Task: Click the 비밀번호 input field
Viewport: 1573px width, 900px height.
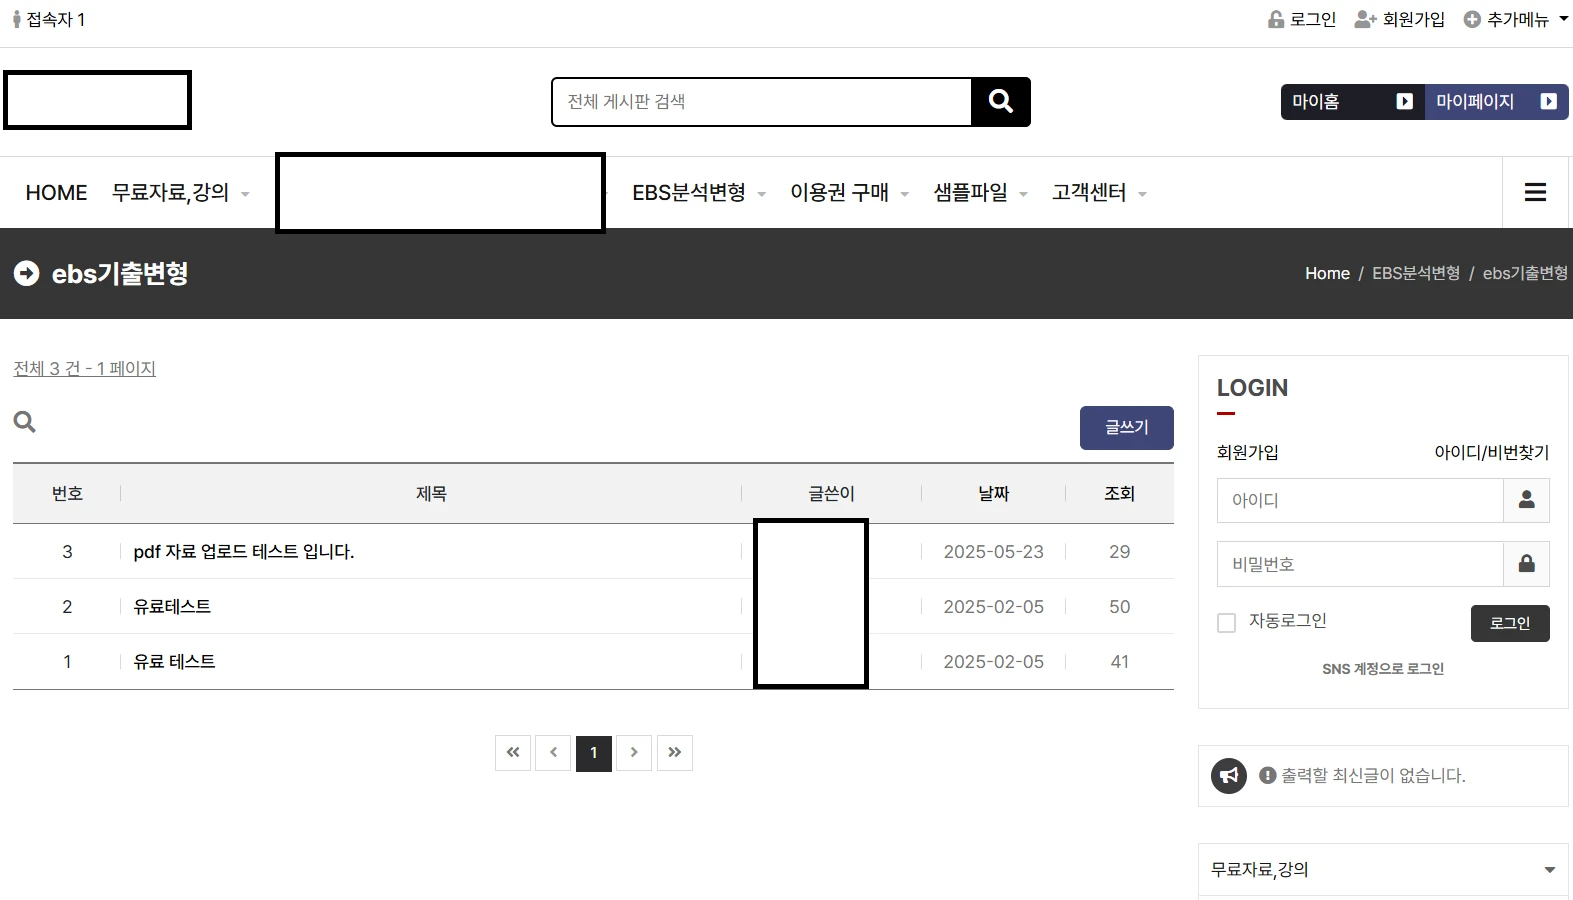Action: click(1360, 564)
